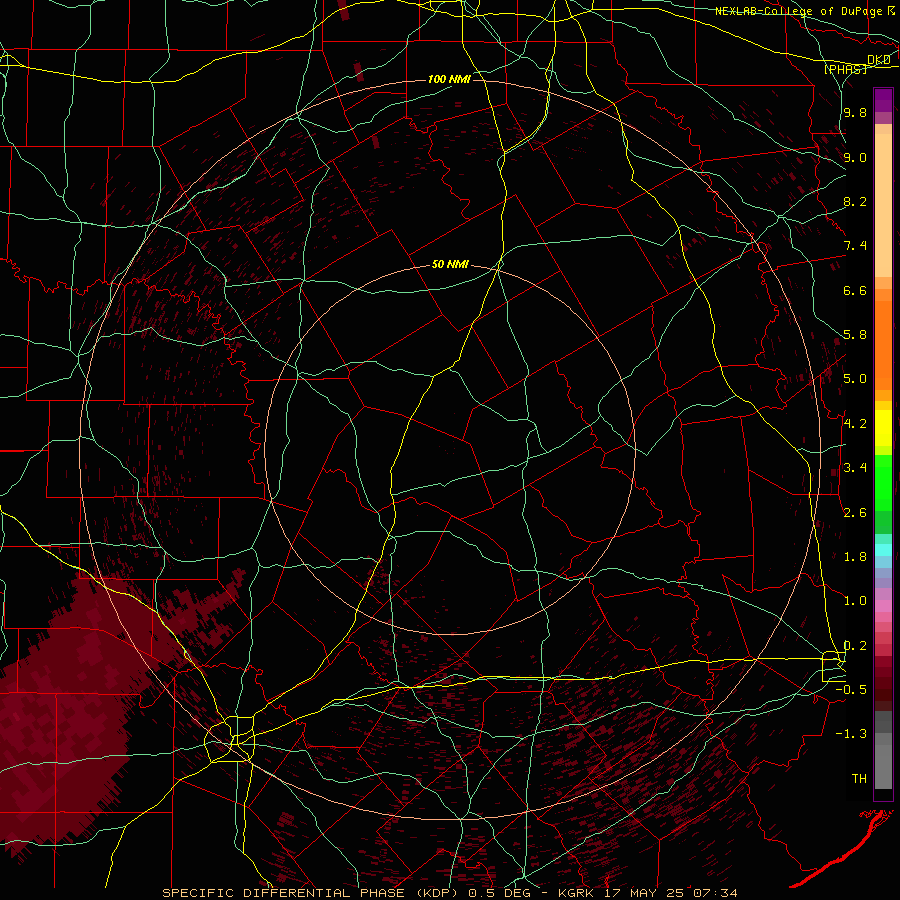This screenshot has width=900, height=900.
Task: Click the DKD product code label
Action: (x=879, y=60)
